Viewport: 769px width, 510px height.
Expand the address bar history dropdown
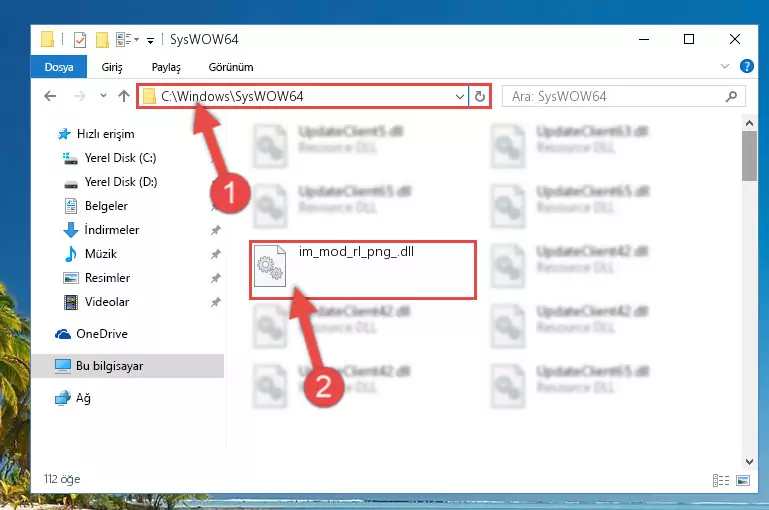[460, 97]
